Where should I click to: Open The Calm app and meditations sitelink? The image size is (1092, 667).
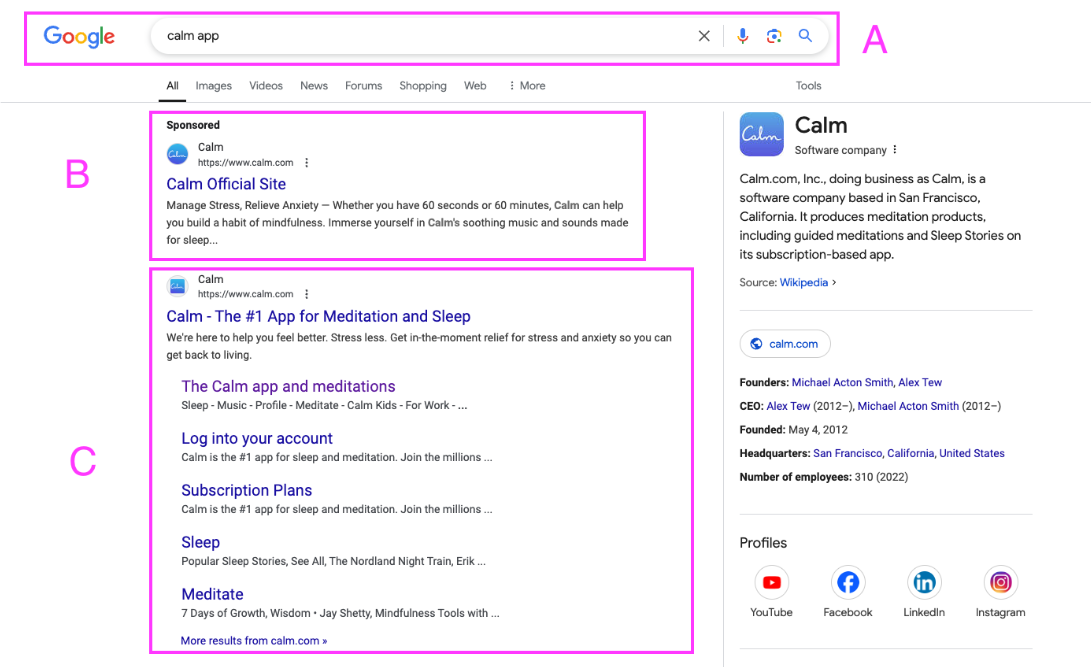pos(288,386)
